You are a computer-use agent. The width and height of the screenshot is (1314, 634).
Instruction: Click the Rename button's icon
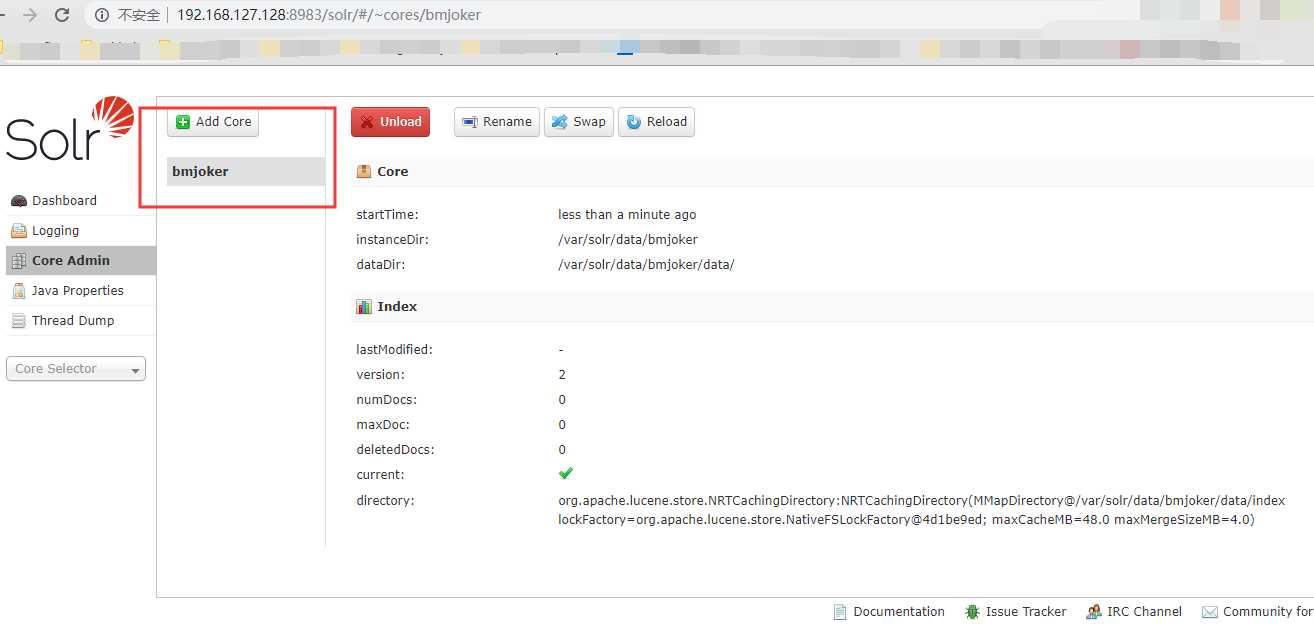click(470, 122)
